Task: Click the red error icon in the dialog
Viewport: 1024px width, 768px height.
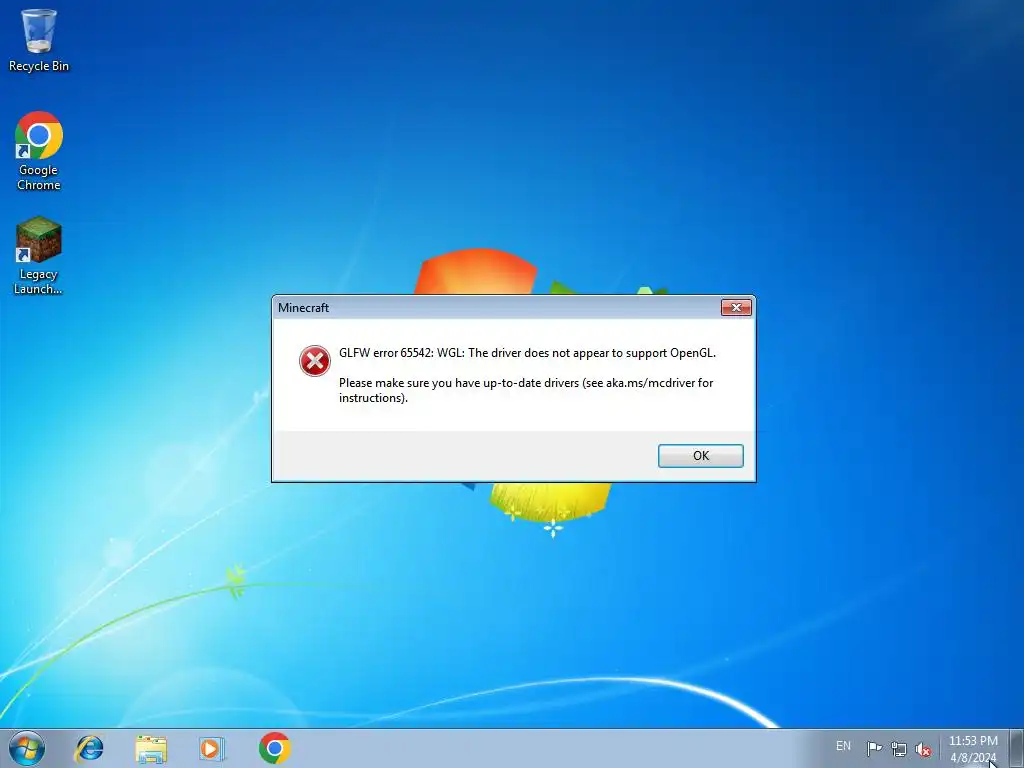Action: tap(315, 361)
